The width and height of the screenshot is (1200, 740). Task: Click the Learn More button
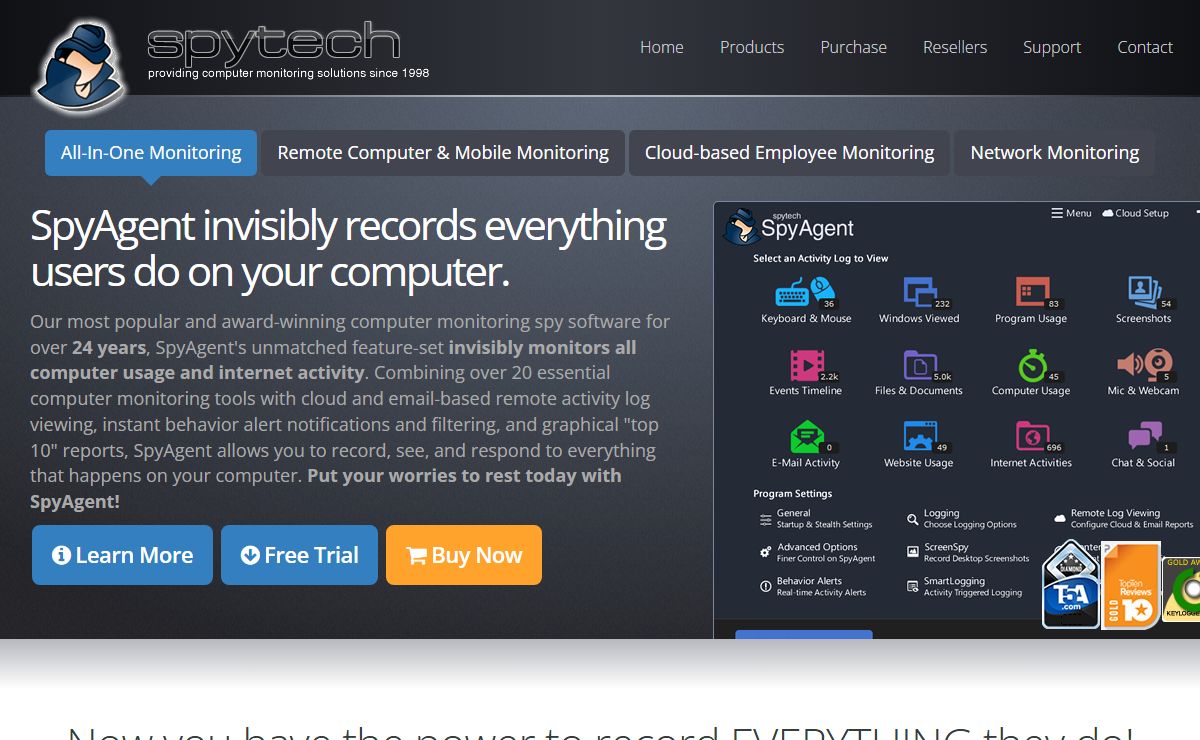(x=122, y=555)
